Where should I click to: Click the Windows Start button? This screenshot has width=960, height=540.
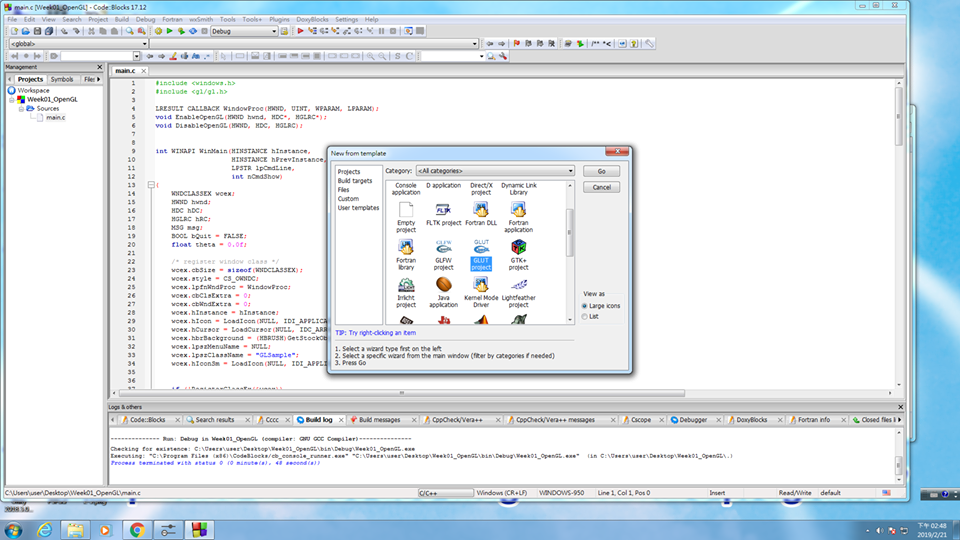[13, 530]
